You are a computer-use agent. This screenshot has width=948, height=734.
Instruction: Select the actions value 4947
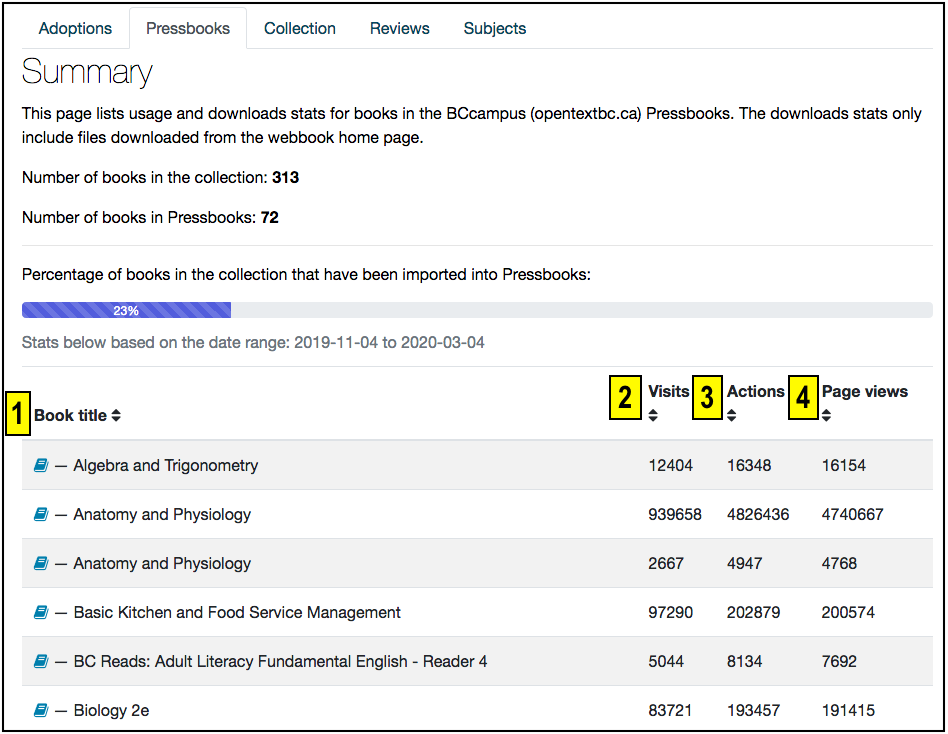[744, 563]
